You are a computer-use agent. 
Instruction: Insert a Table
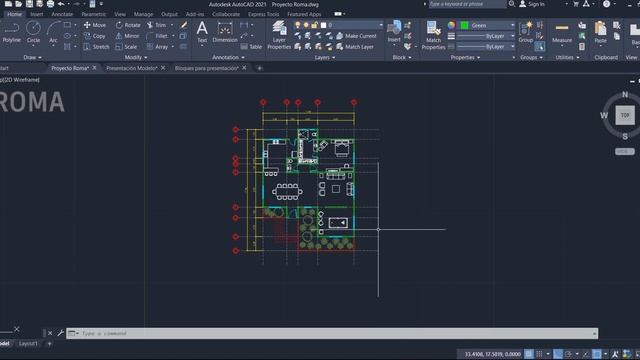click(251, 47)
